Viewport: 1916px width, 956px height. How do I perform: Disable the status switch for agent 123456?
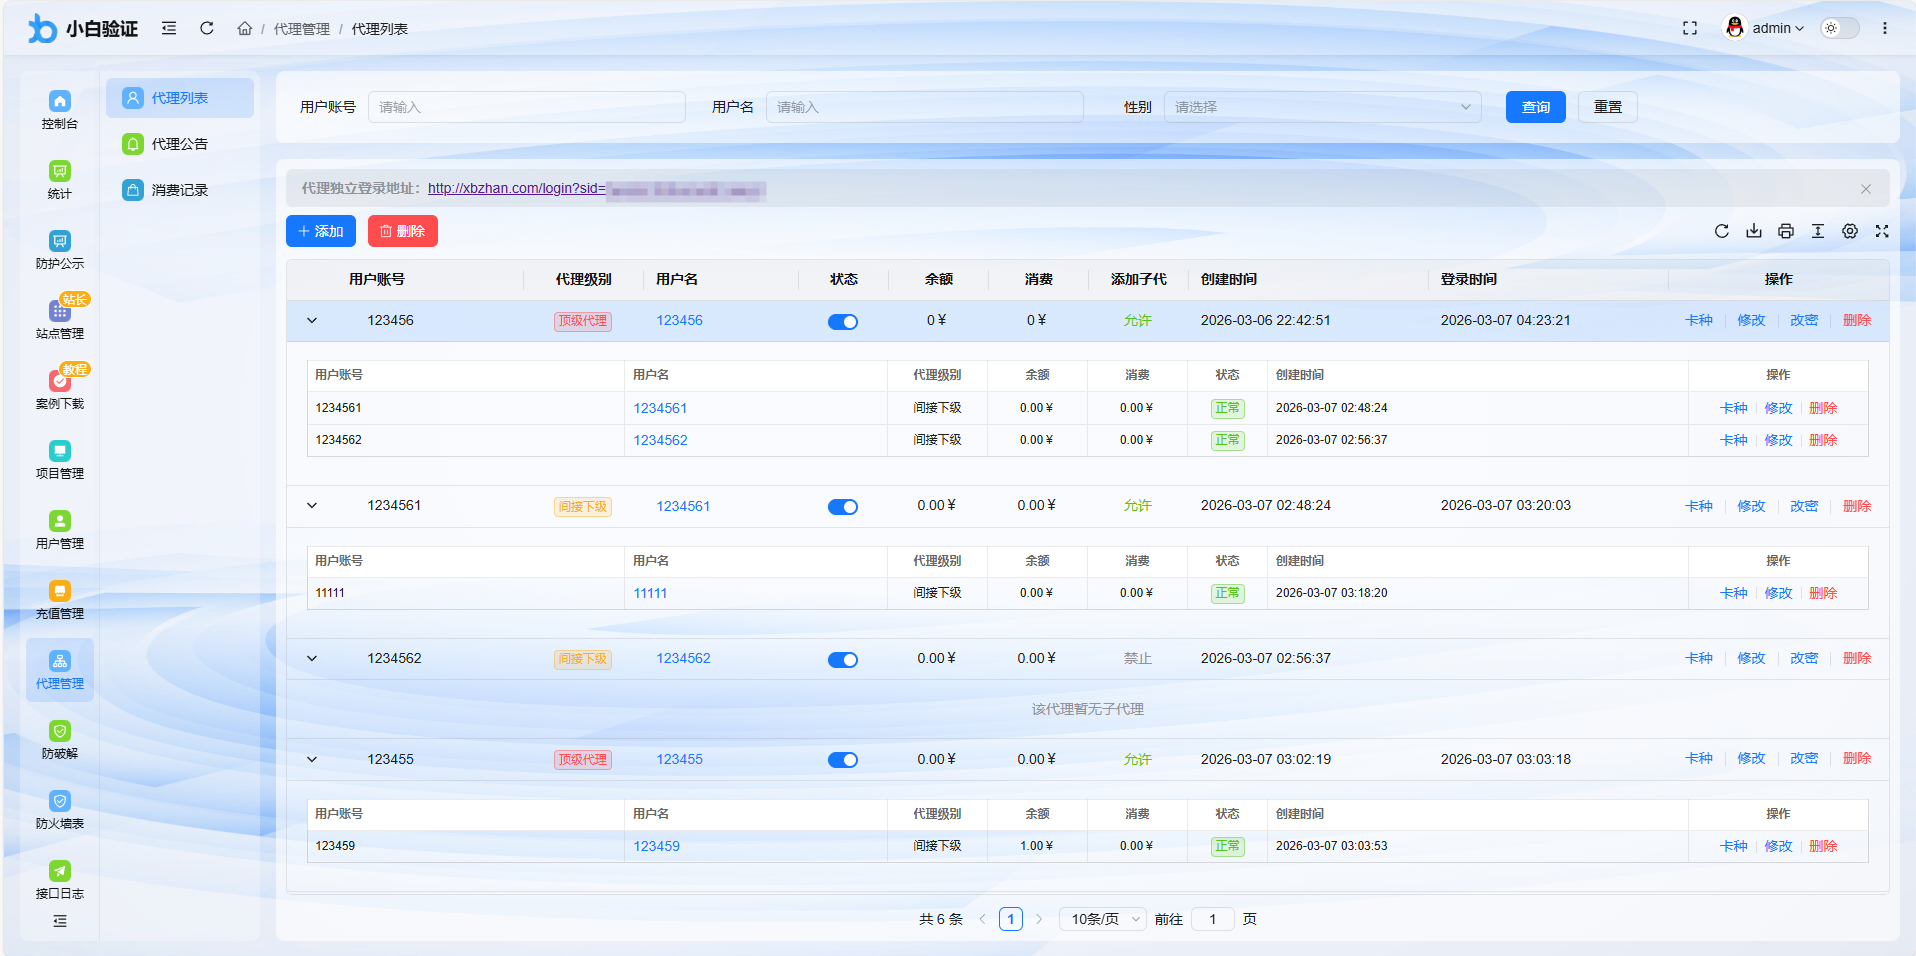click(843, 321)
